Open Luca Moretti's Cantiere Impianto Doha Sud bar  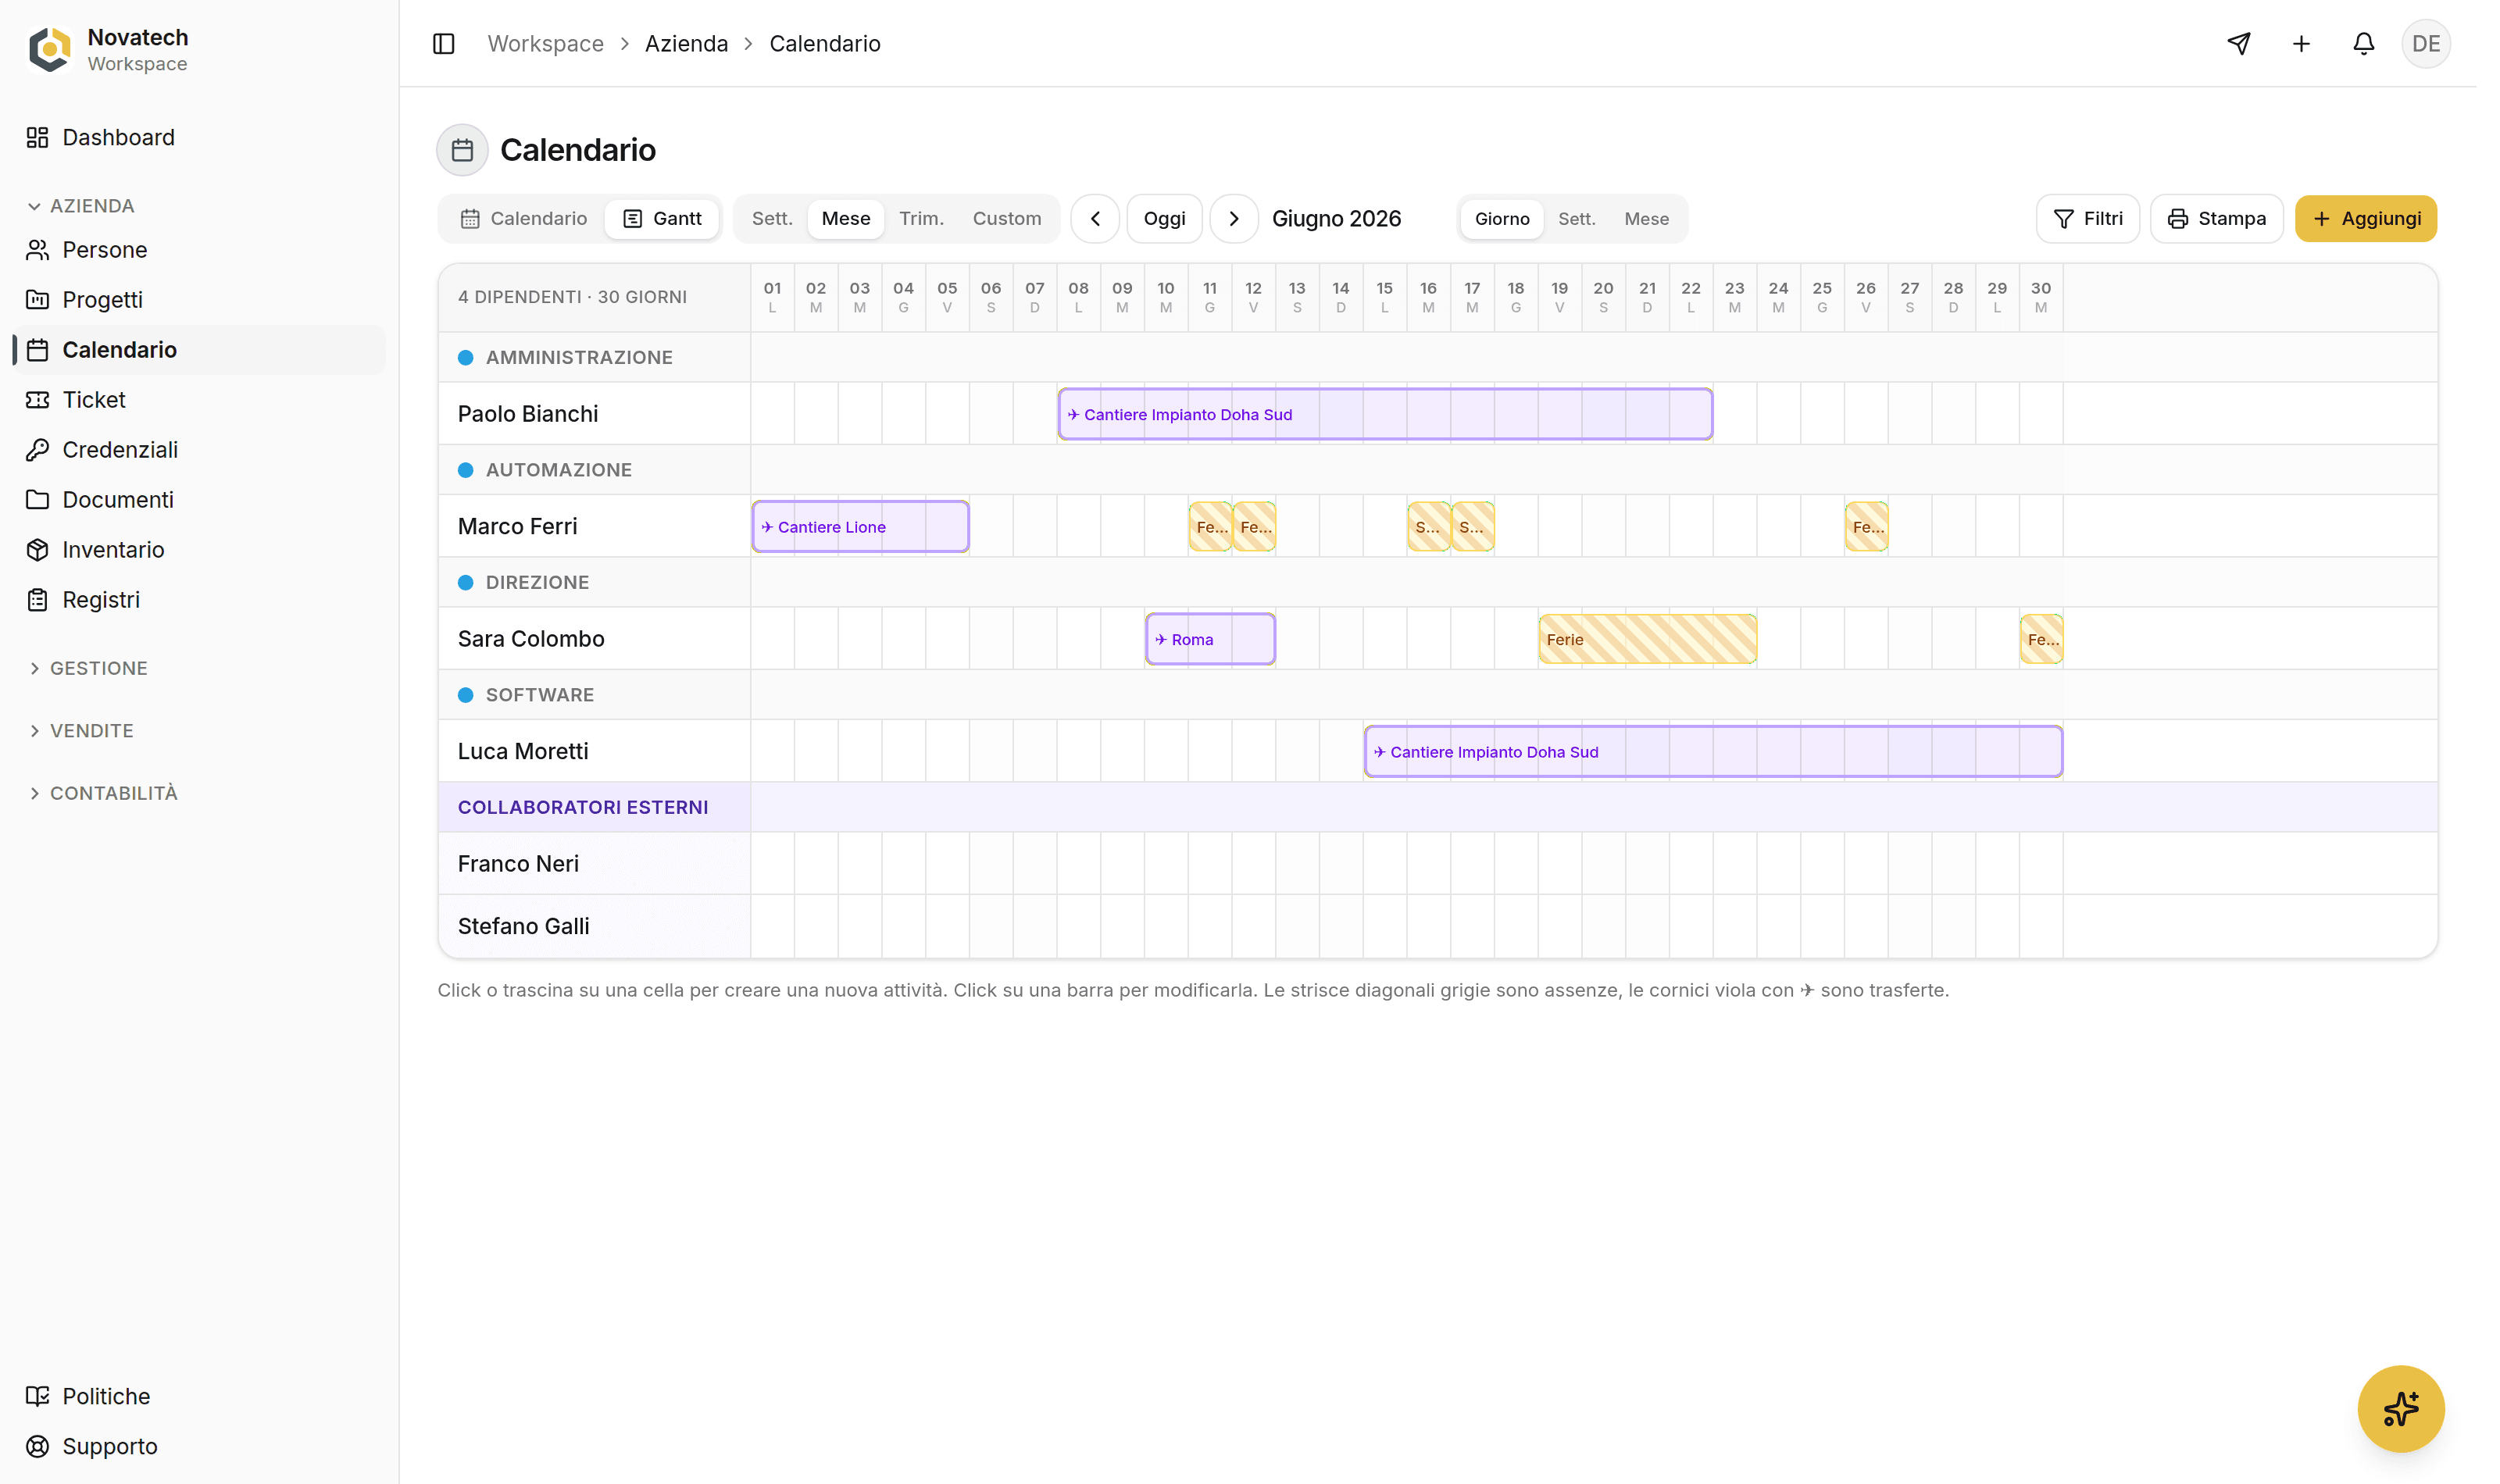(x=1713, y=752)
